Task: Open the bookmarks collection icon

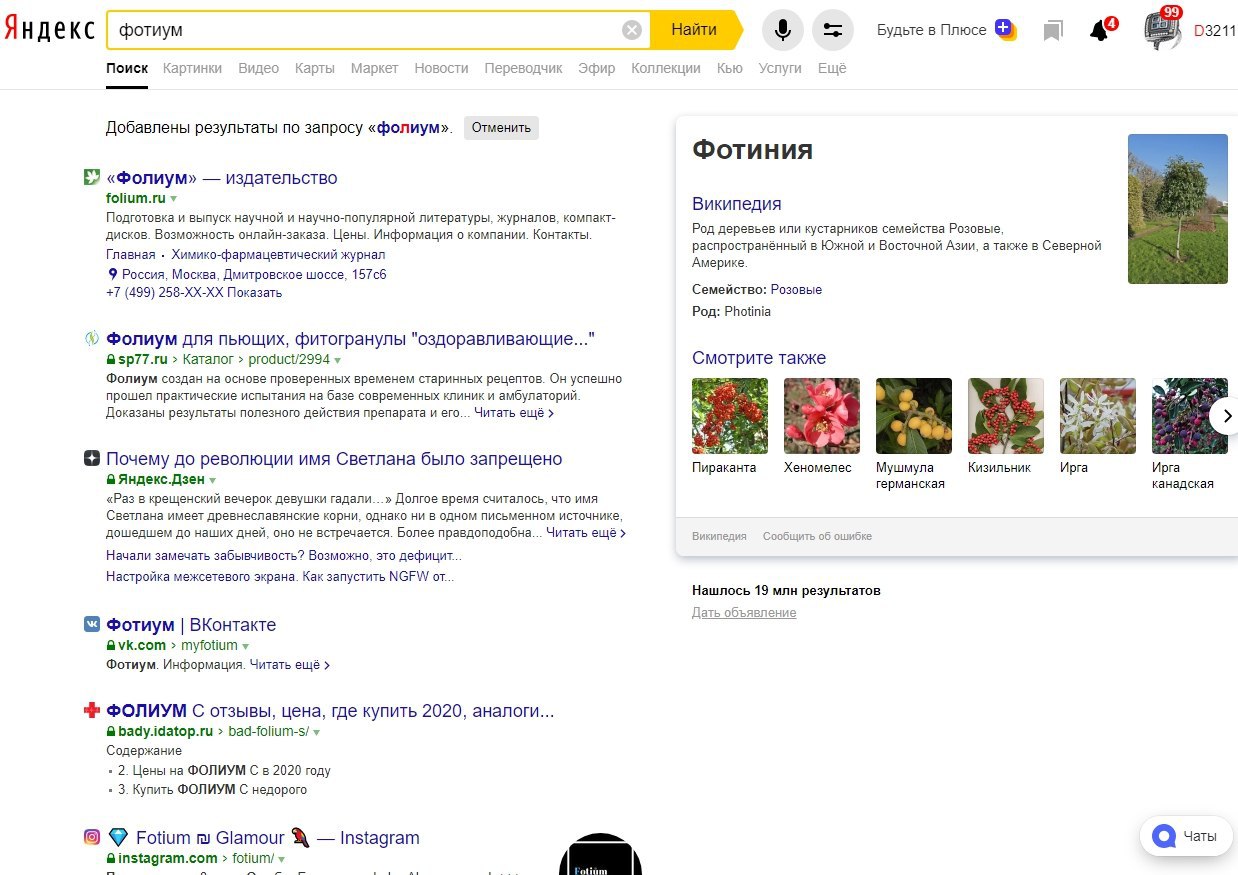Action: click(1052, 31)
